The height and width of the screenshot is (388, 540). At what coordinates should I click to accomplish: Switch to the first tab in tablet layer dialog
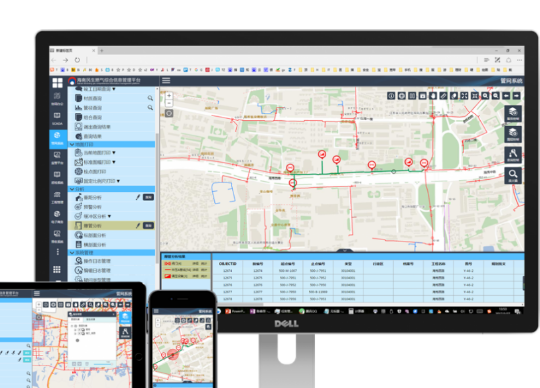[x=75, y=319]
